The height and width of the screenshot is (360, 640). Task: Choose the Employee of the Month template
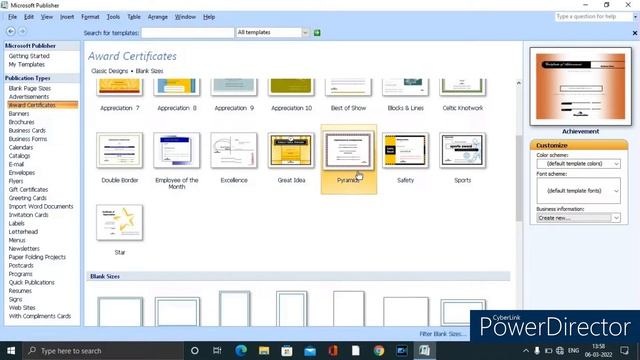point(177,150)
